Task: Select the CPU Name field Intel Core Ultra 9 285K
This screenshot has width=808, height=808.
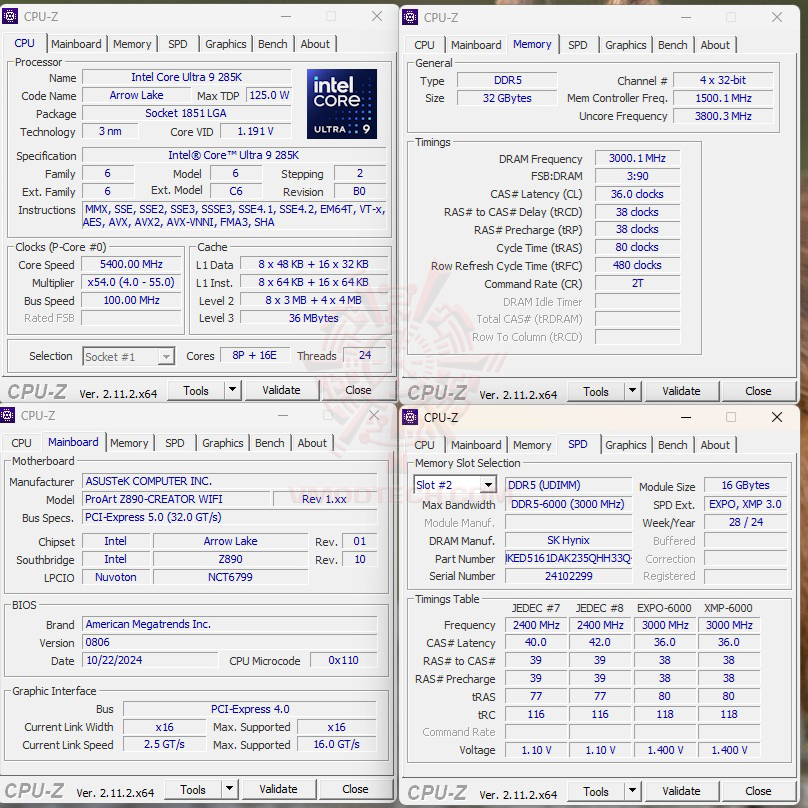Action: (187, 77)
